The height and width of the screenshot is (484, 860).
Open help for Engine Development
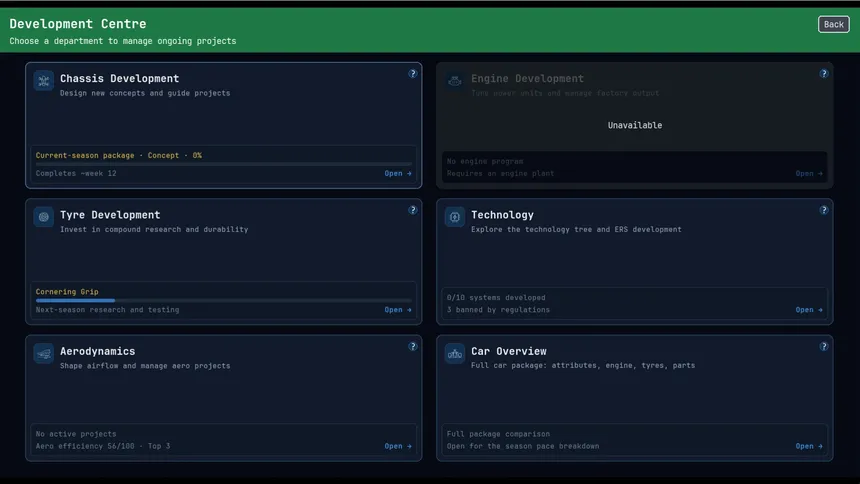[x=824, y=74]
